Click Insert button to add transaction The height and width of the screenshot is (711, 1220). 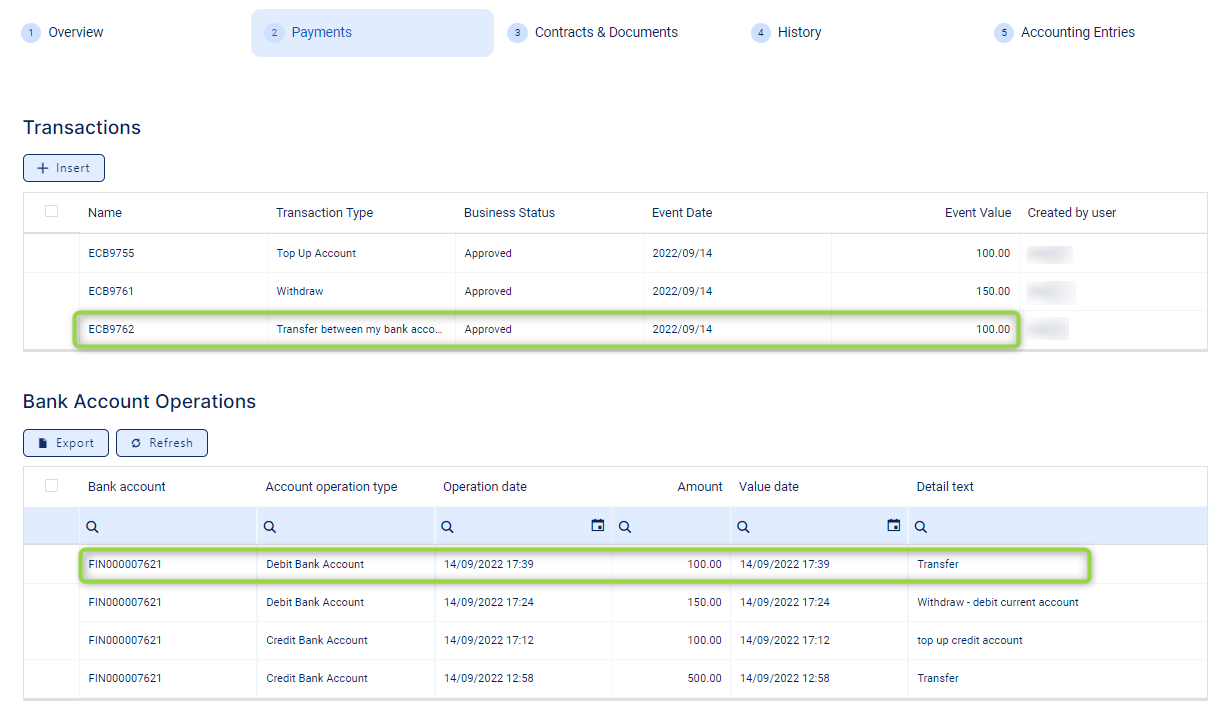(64, 168)
